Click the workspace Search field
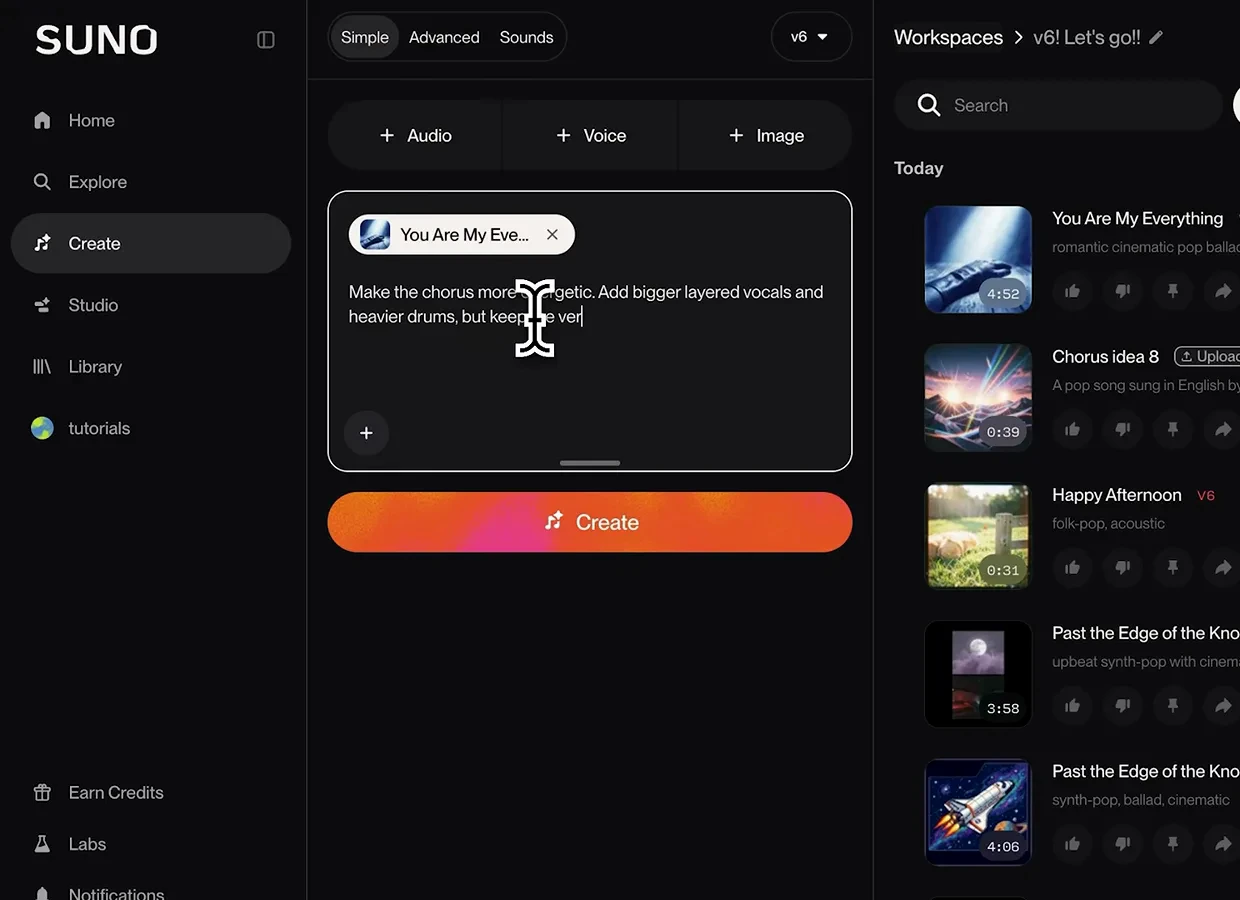Screen dimensions: 1240x900 click(x=1058, y=105)
